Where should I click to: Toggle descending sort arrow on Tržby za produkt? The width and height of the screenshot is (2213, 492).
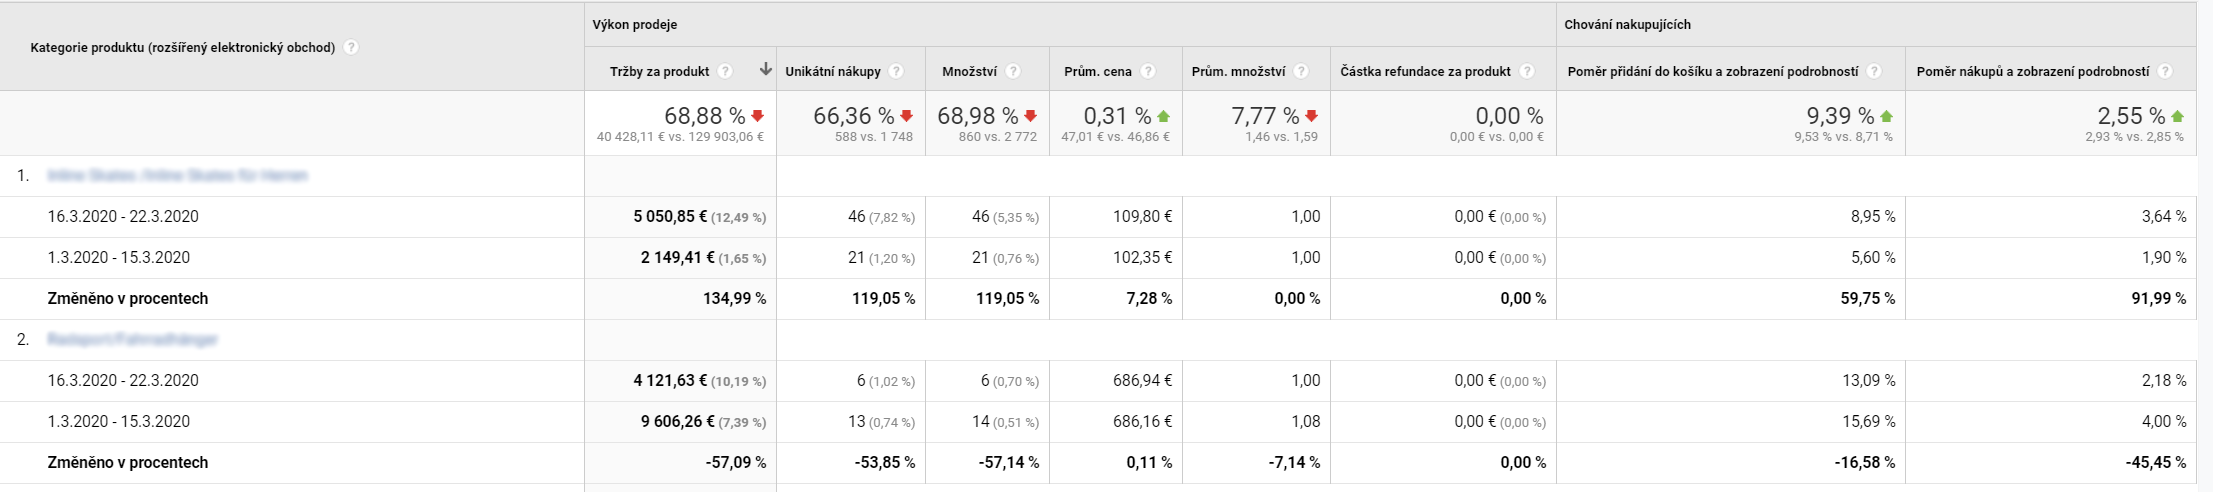(x=766, y=70)
